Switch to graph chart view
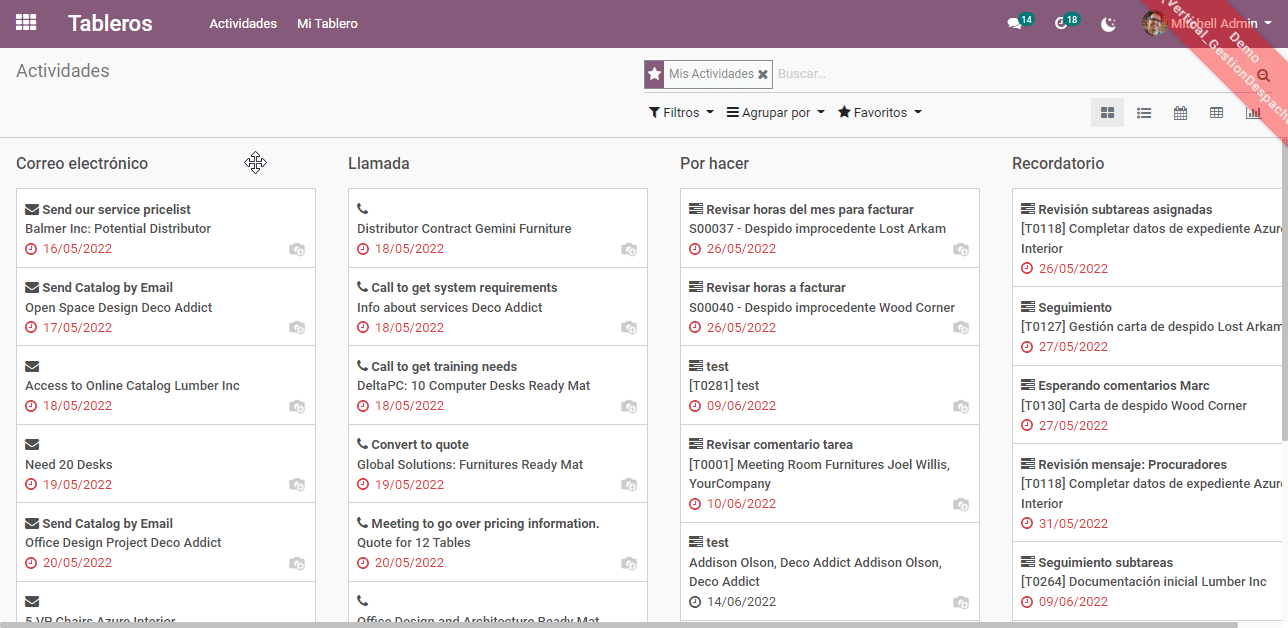1288x628 pixels. point(1252,113)
